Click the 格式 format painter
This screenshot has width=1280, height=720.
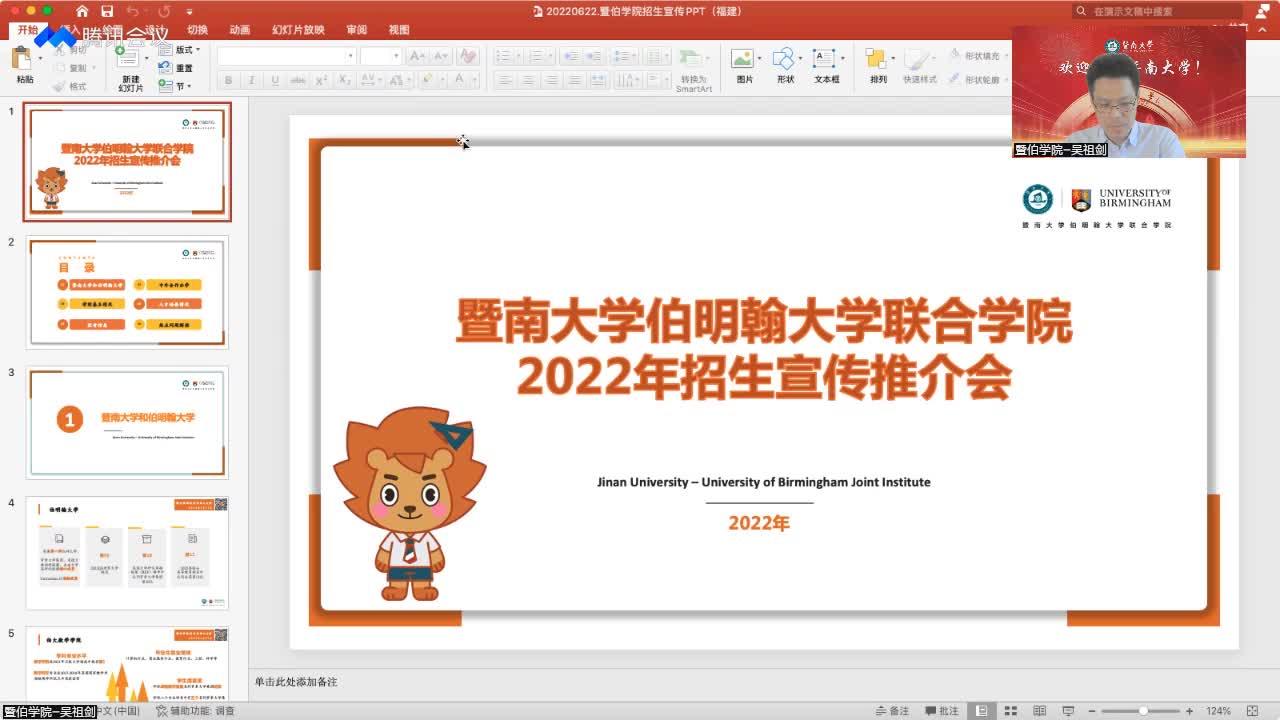point(70,86)
